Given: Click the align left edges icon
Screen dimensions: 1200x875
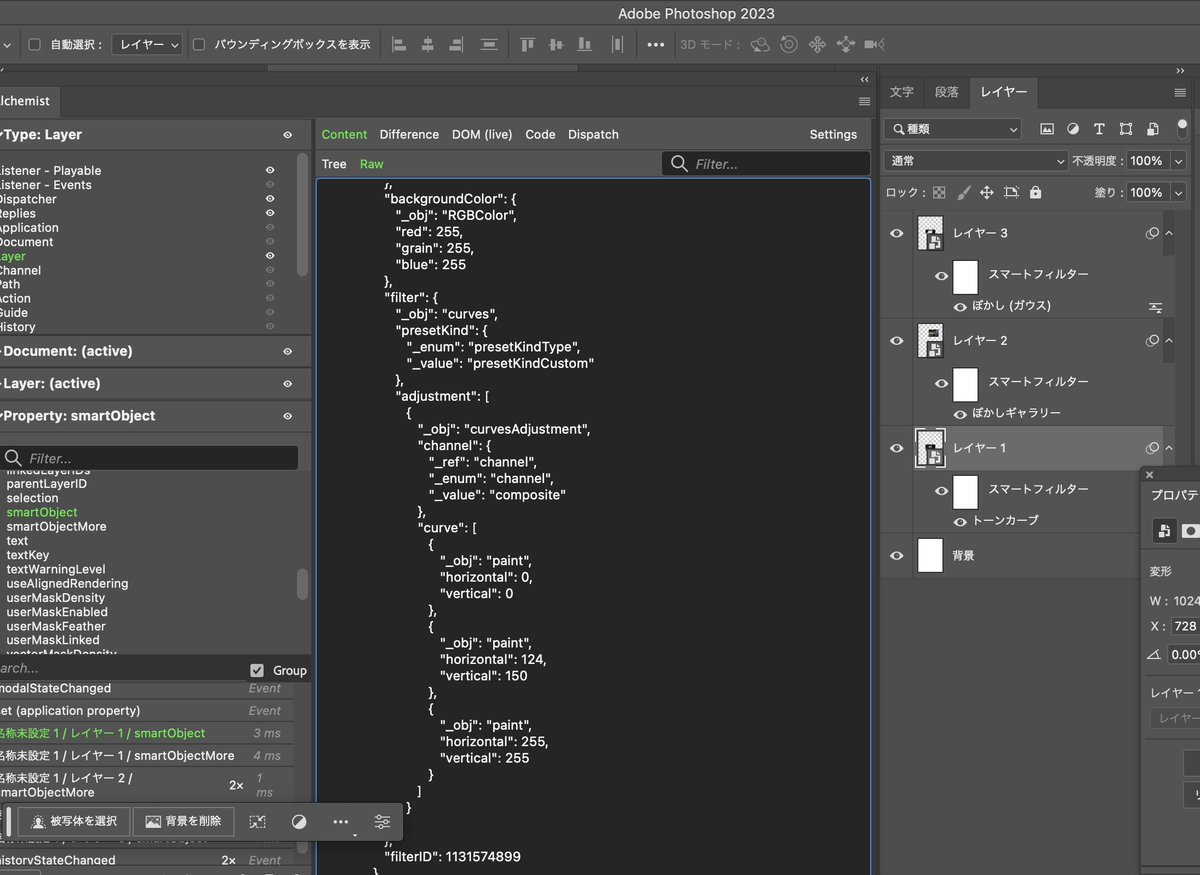Looking at the screenshot, I should click(399, 44).
